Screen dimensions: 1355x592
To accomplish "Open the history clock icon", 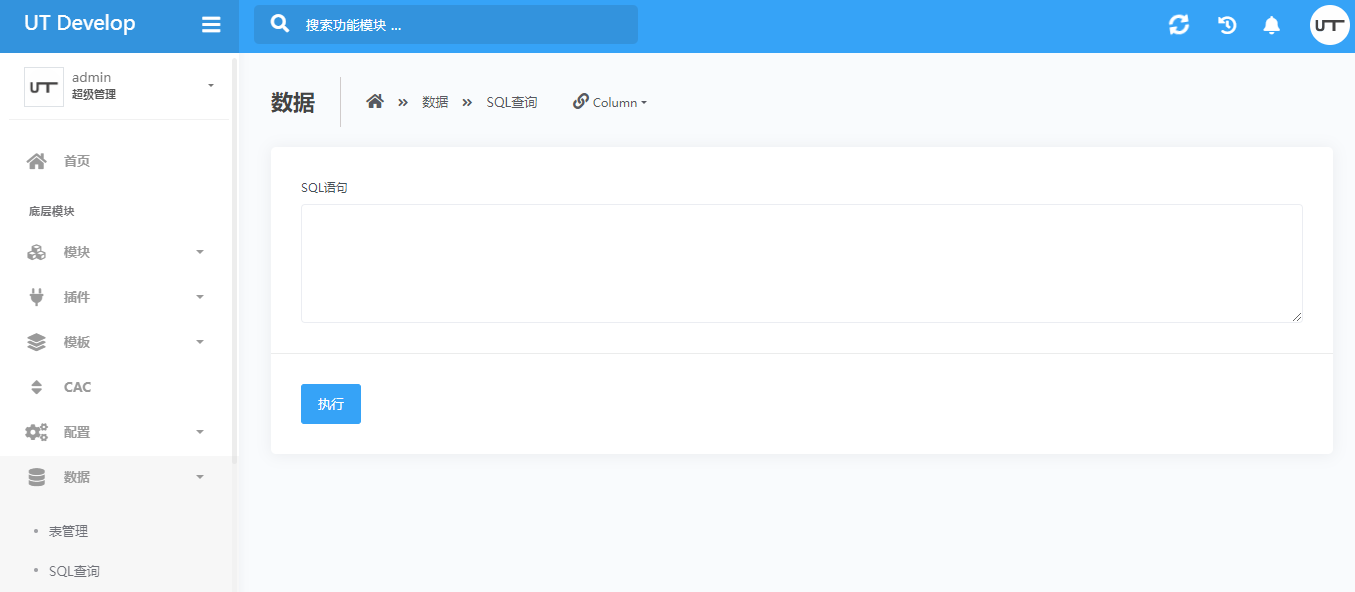I will coord(1227,25).
